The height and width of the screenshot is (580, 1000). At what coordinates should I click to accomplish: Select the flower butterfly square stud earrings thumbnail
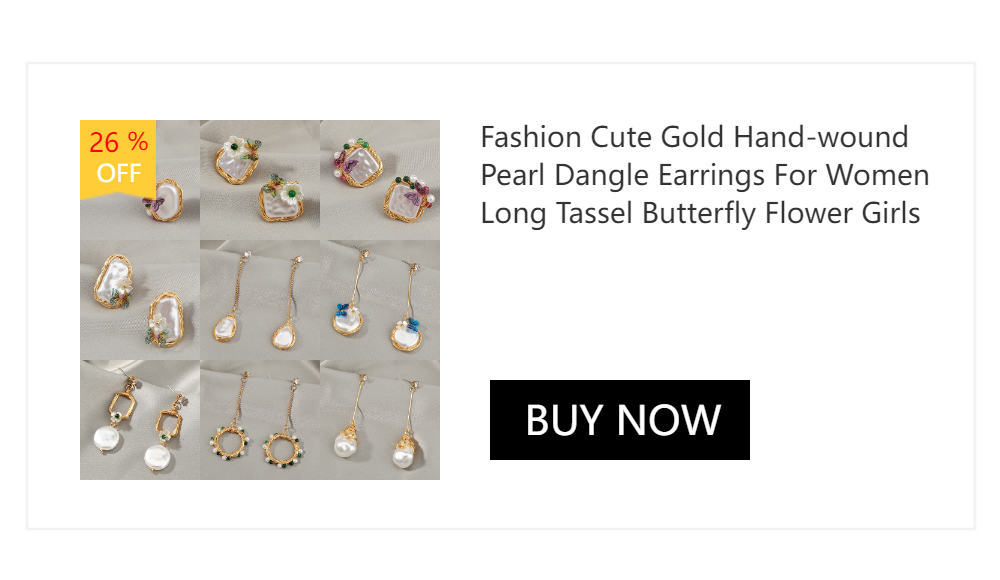pyautogui.click(x=260, y=180)
